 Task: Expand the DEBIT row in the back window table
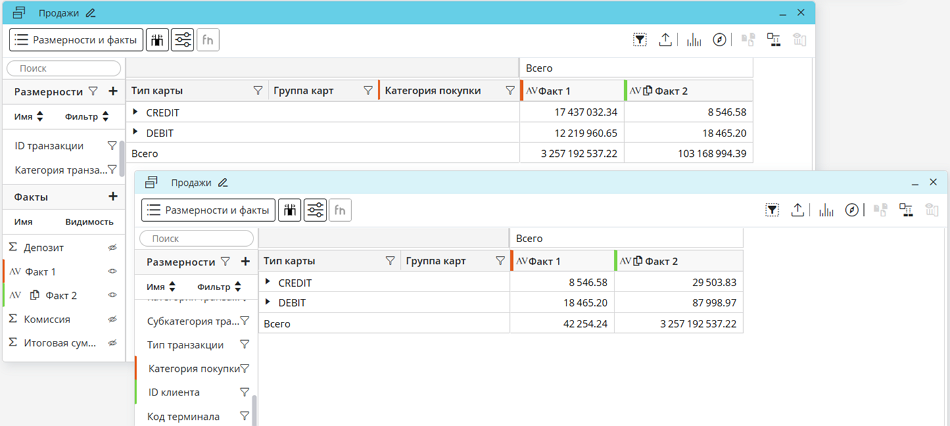[x=136, y=132]
